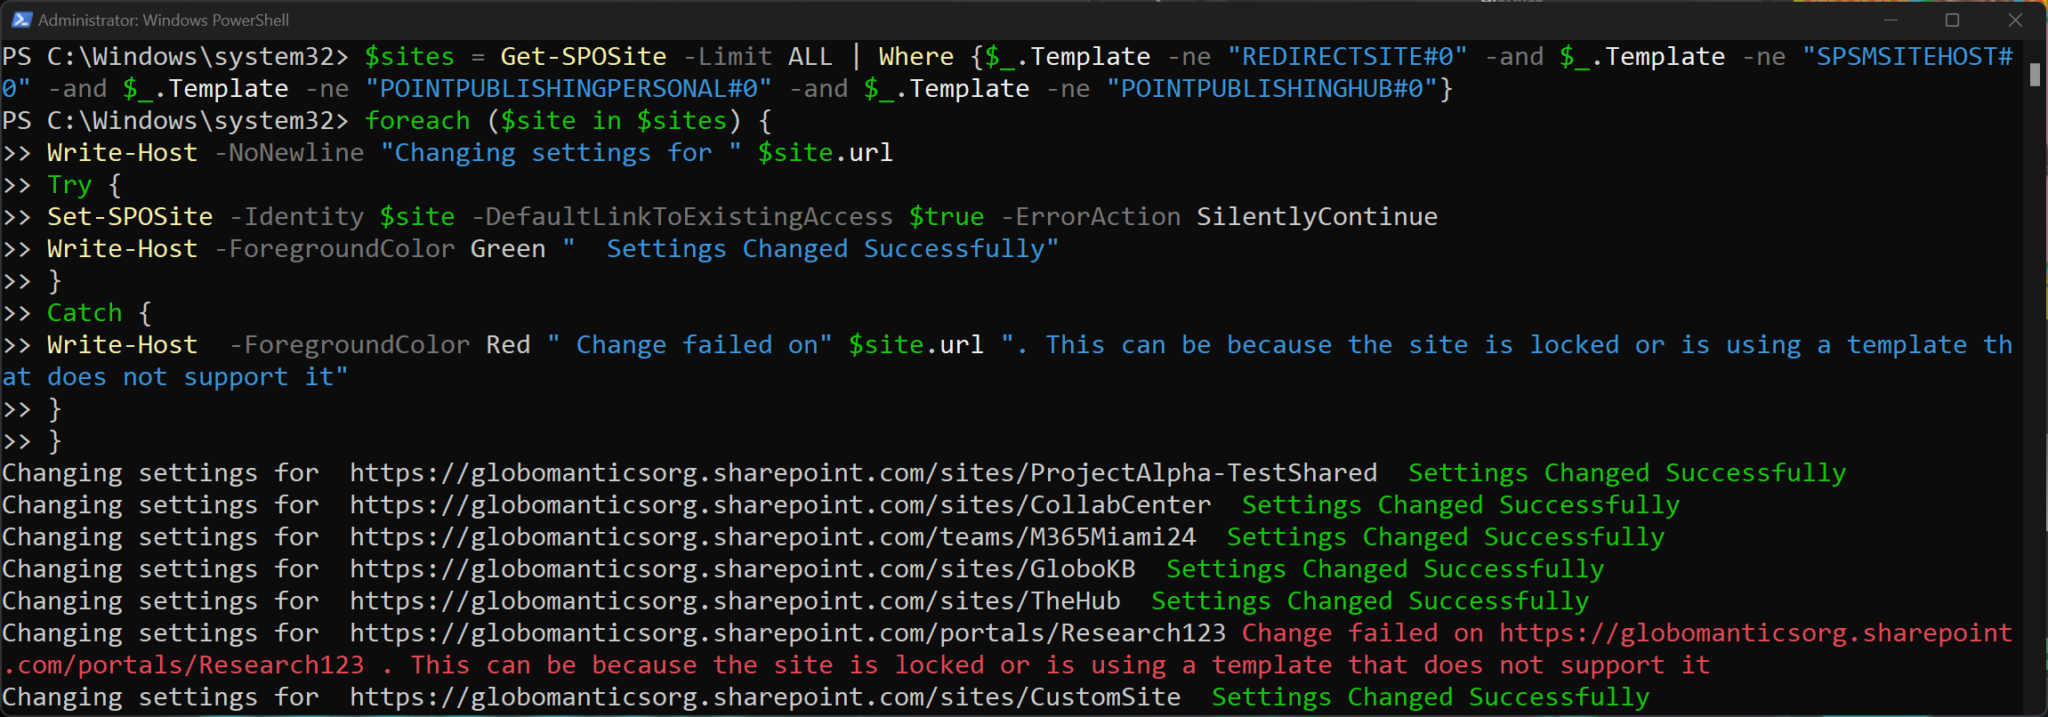Image resolution: width=2048 pixels, height=717 pixels.
Task: Click the Try keyword line
Action: (84, 185)
